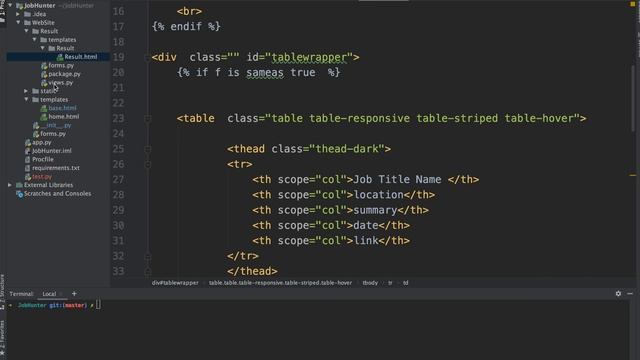Collapse templates folder inside Result
The image size is (640, 360).
click(x=35, y=40)
